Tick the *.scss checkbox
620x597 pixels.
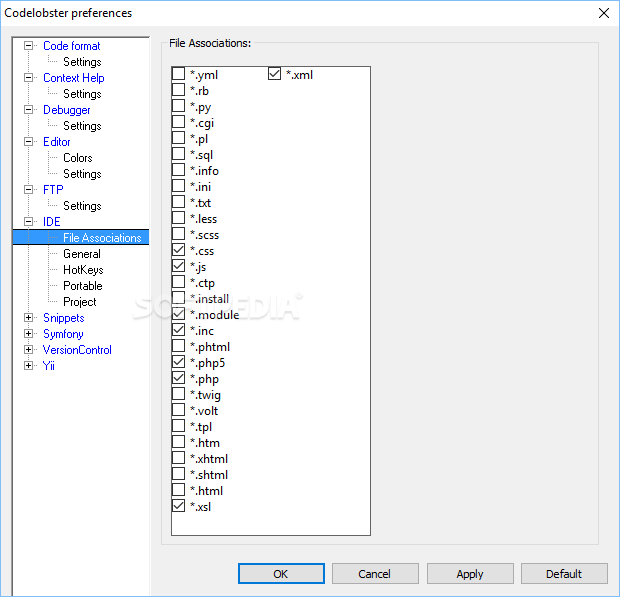point(178,234)
